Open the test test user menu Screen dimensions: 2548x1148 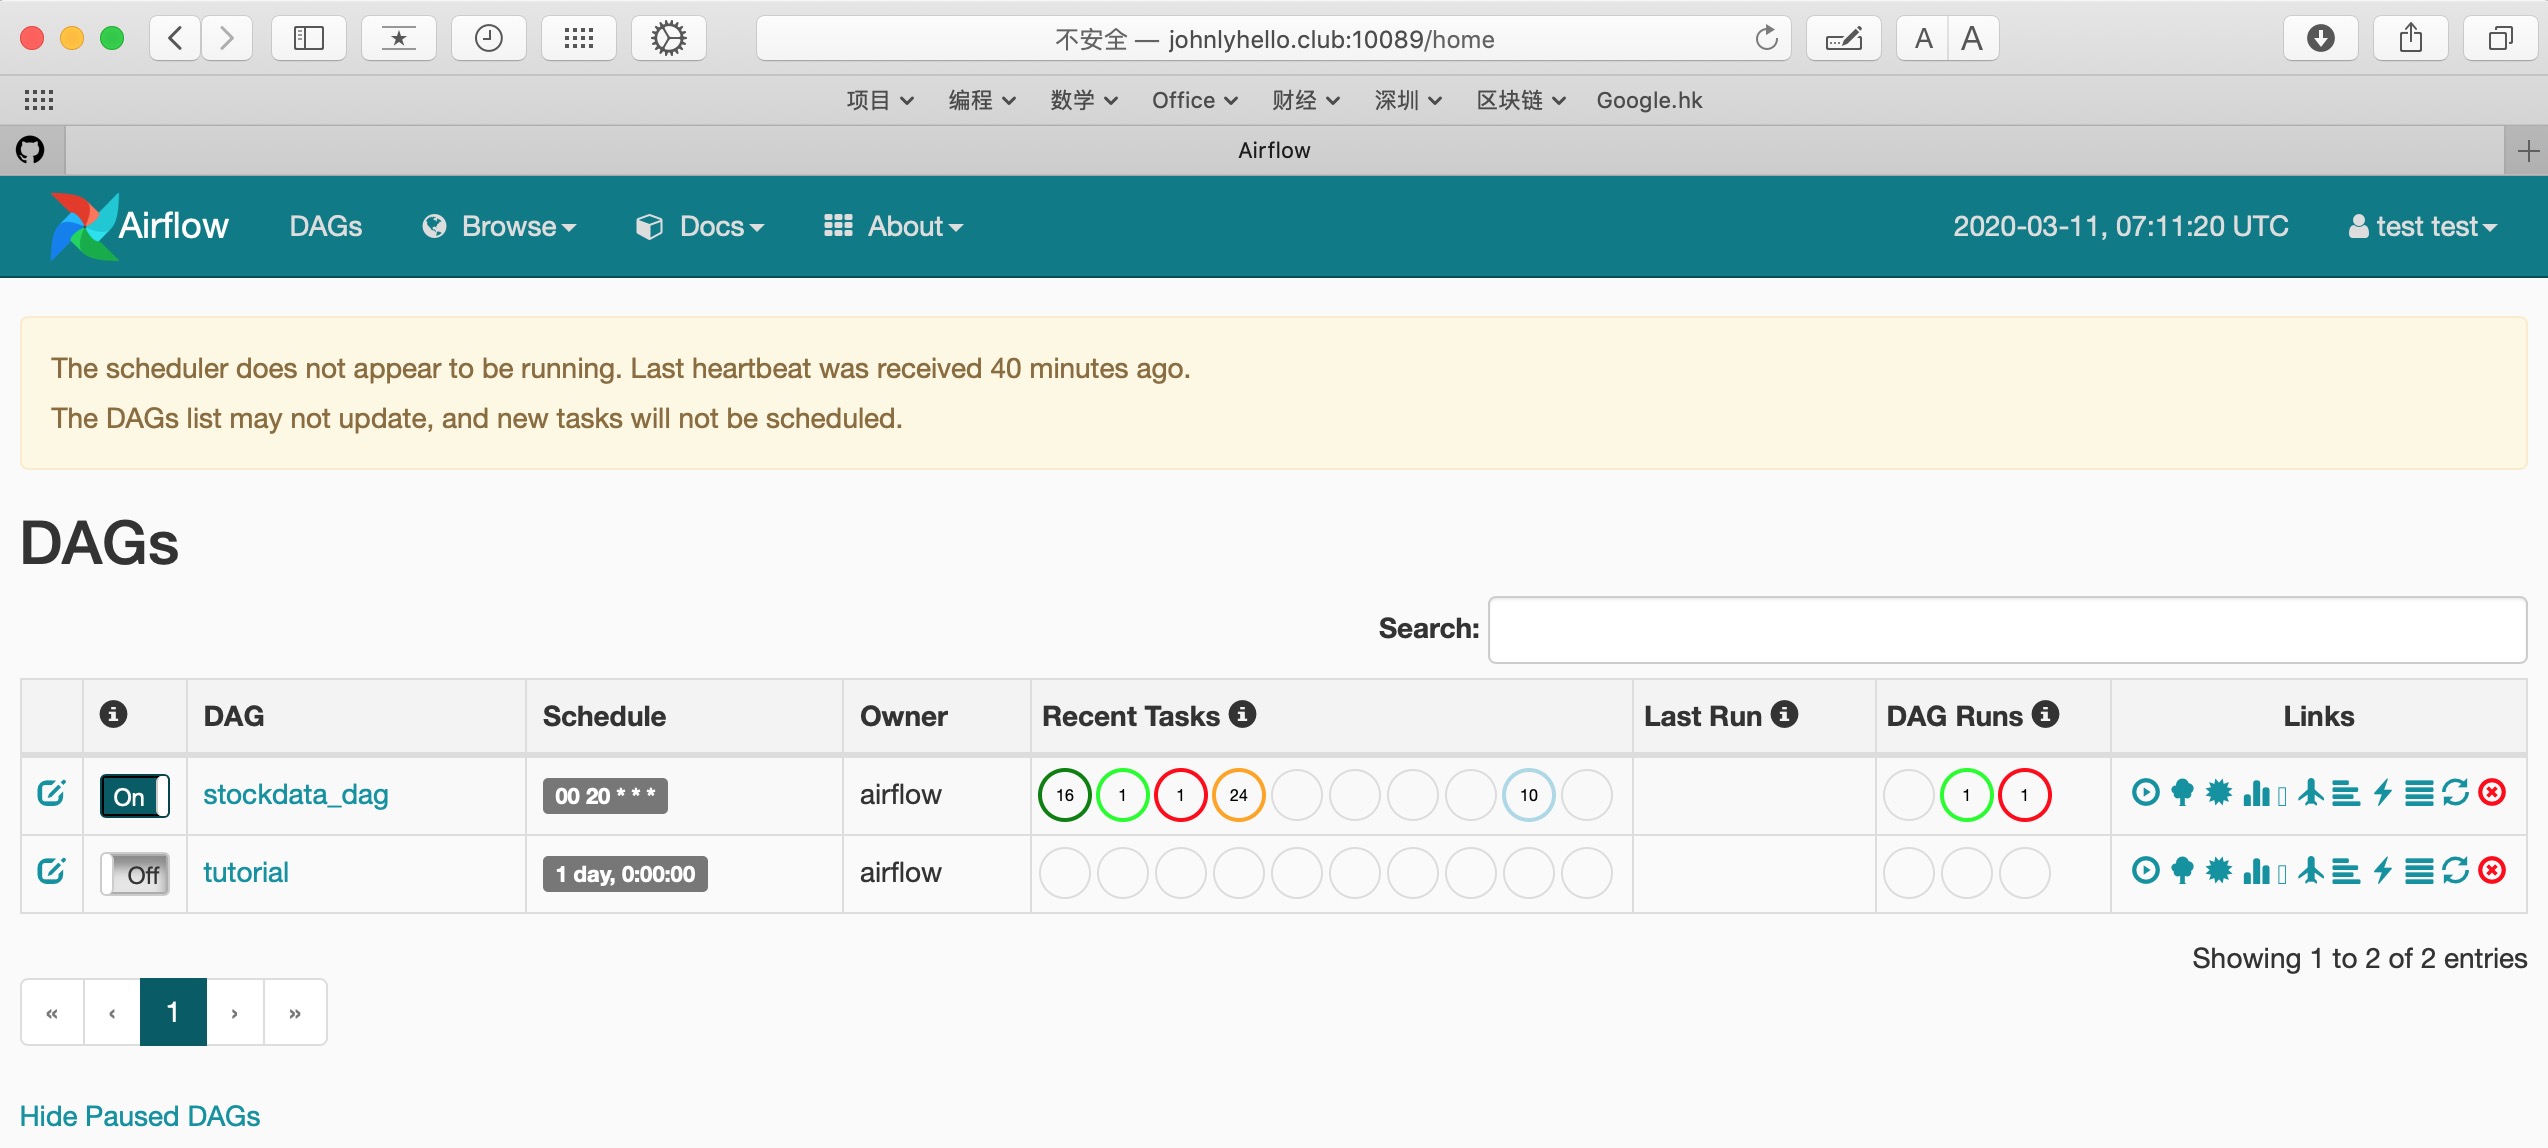point(2423,226)
